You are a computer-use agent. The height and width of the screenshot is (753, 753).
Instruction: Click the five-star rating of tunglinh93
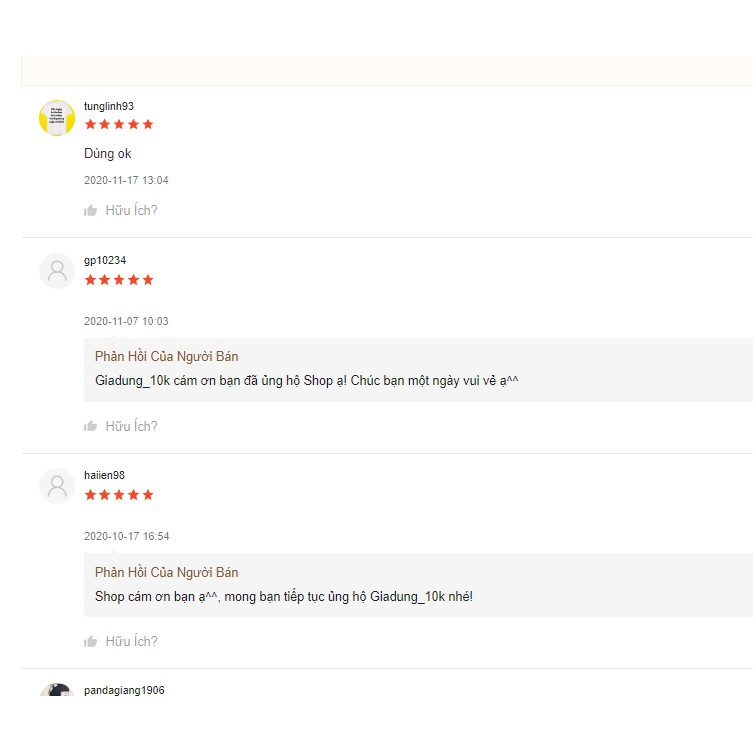point(119,125)
